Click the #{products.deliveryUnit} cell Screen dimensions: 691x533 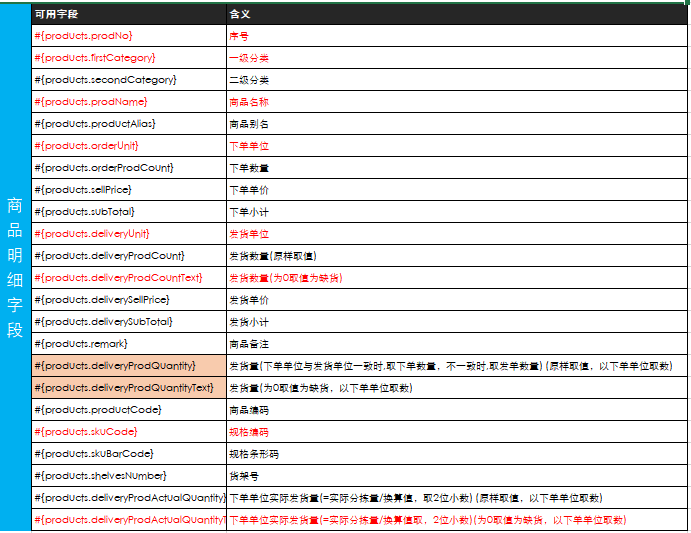(x=129, y=234)
